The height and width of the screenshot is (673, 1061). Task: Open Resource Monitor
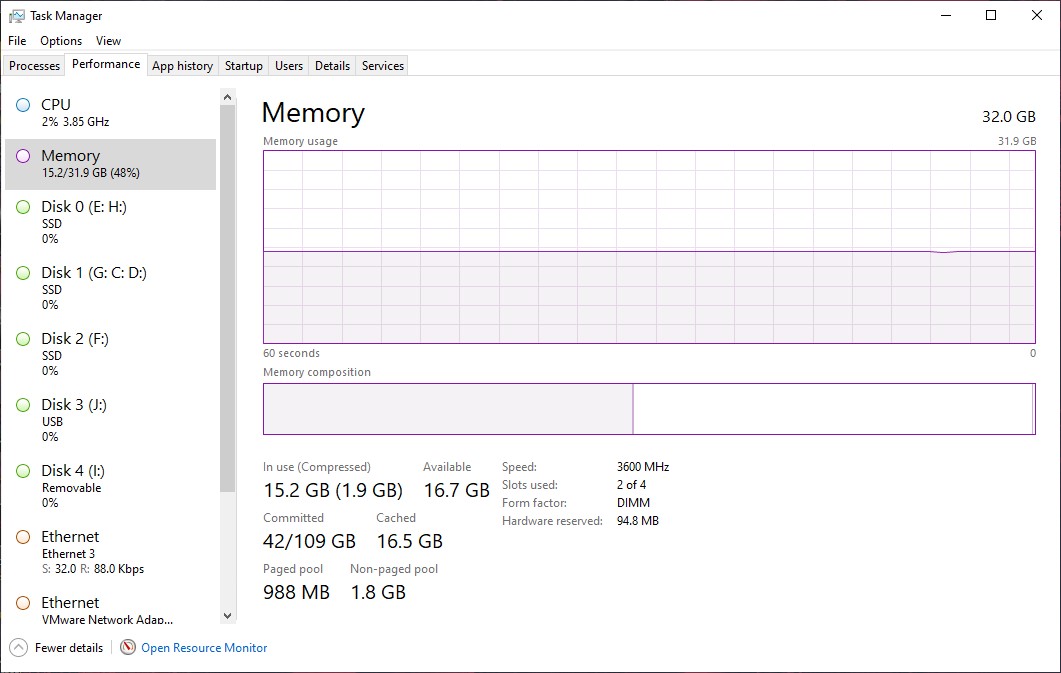pos(203,647)
